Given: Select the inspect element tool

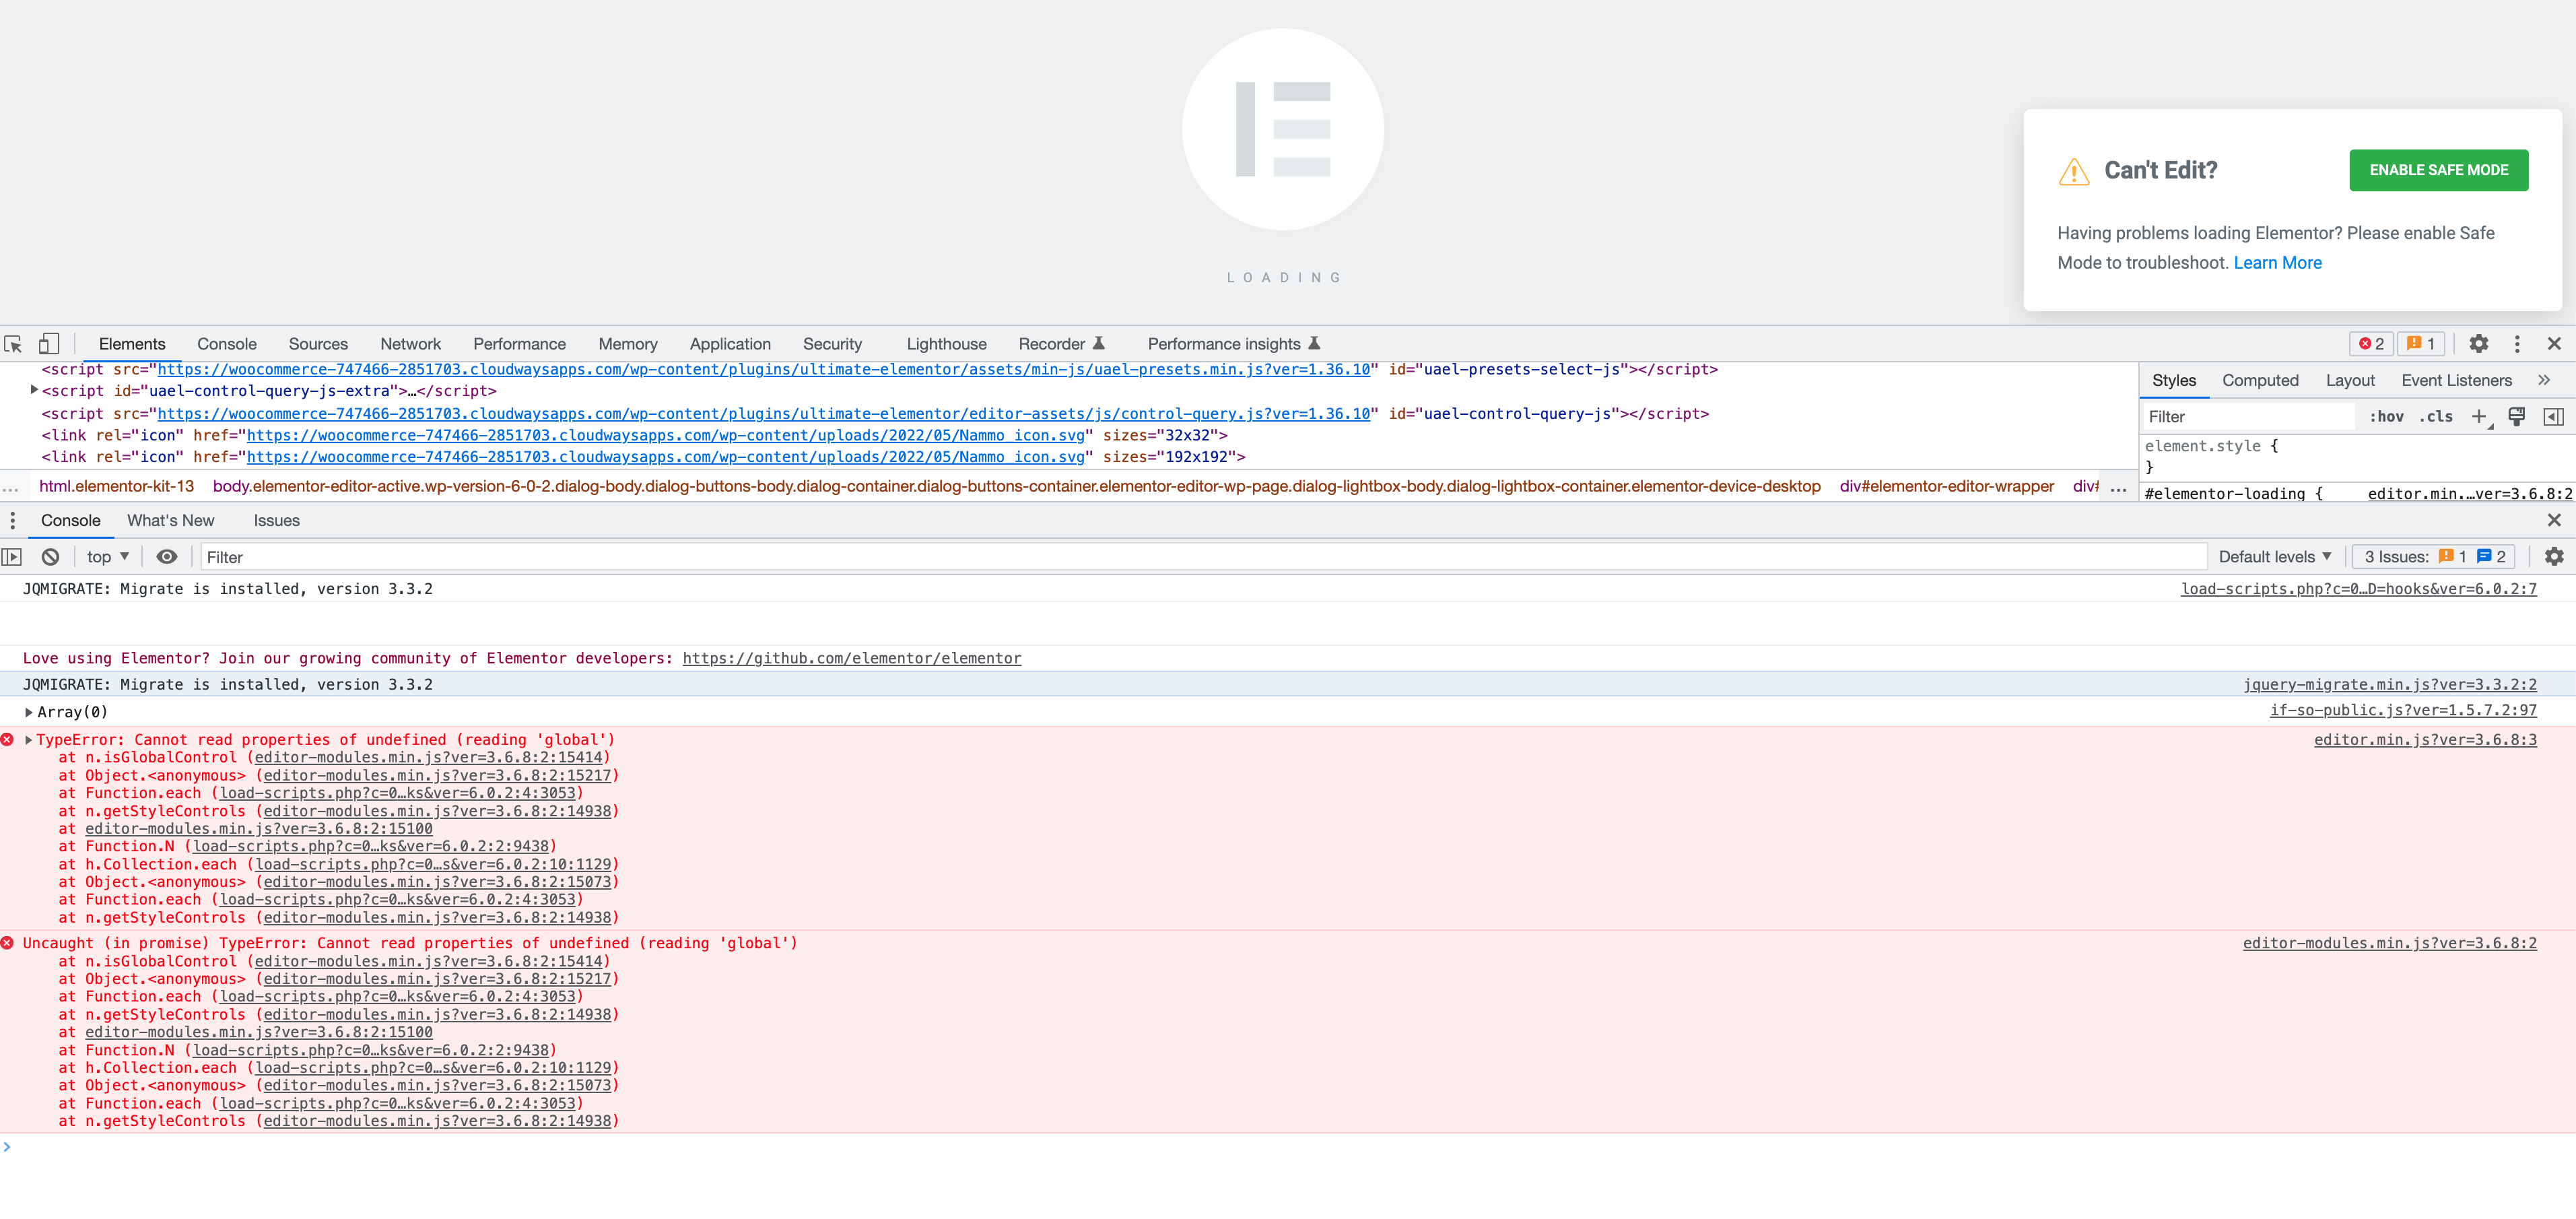Looking at the screenshot, I should coord(13,344).
